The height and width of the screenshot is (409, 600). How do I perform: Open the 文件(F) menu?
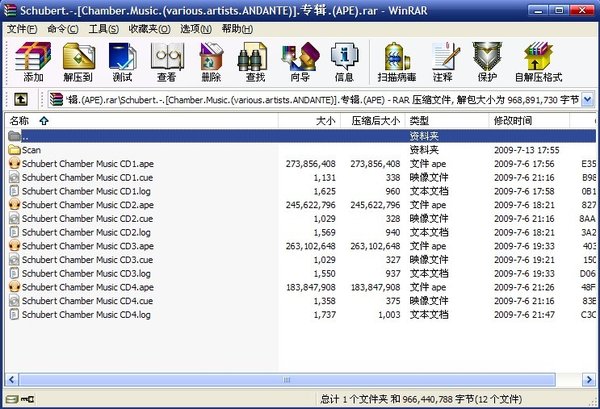coord(22,29)
